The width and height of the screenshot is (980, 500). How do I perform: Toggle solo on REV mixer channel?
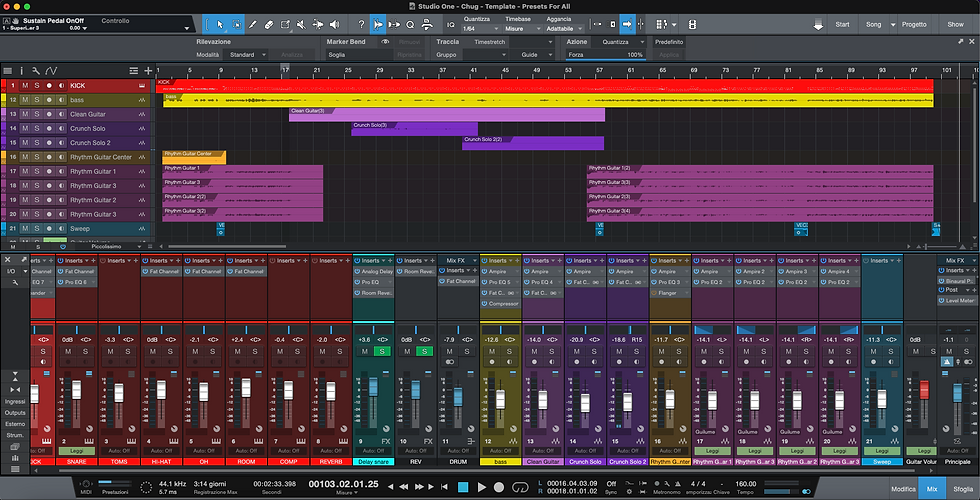424,351
